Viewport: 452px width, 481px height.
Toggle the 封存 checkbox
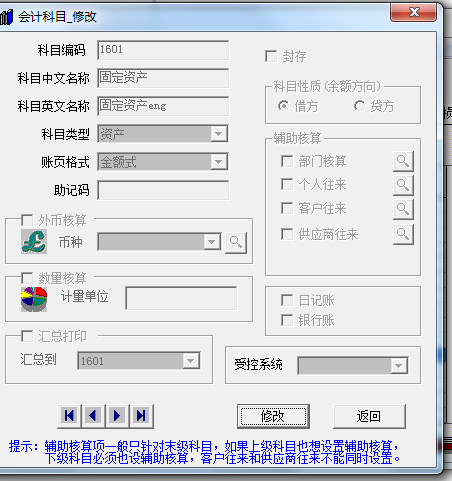[x=271, y=56]
